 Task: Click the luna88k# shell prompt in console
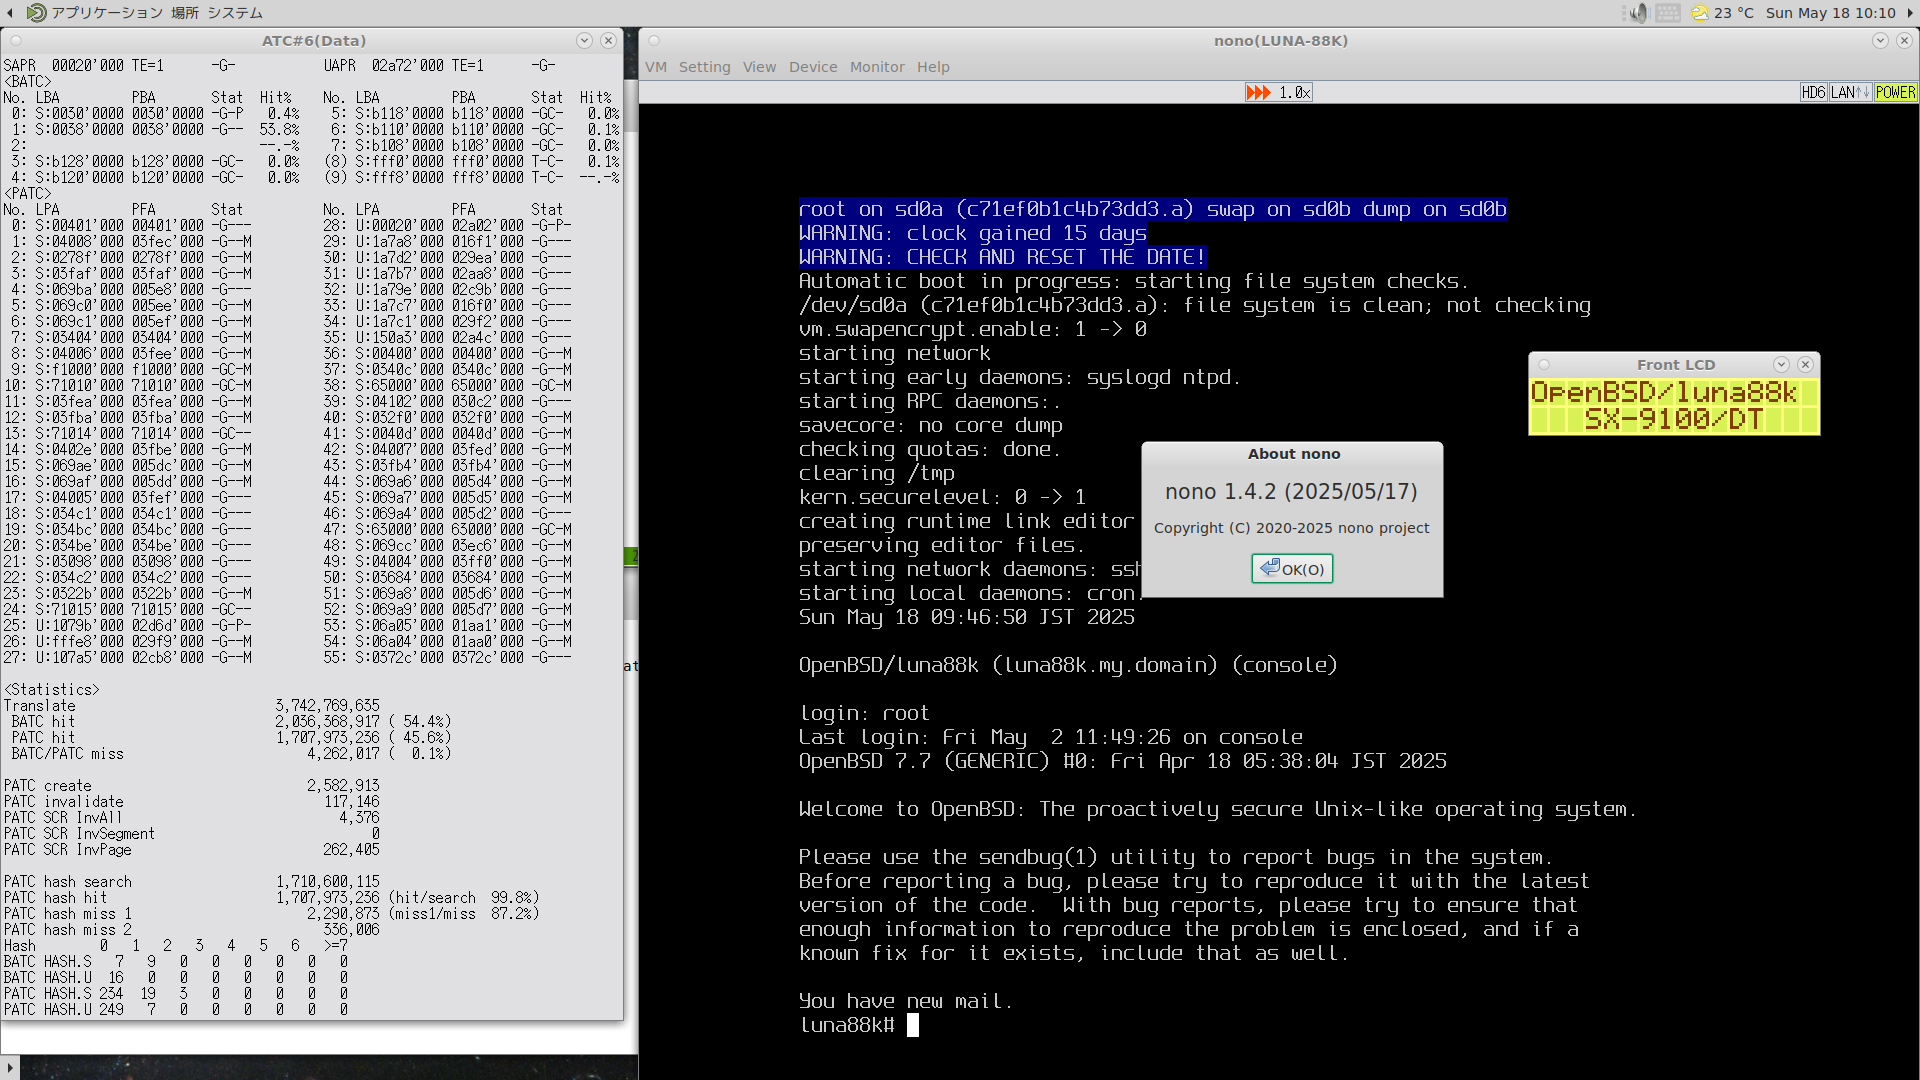(847, 1025)
